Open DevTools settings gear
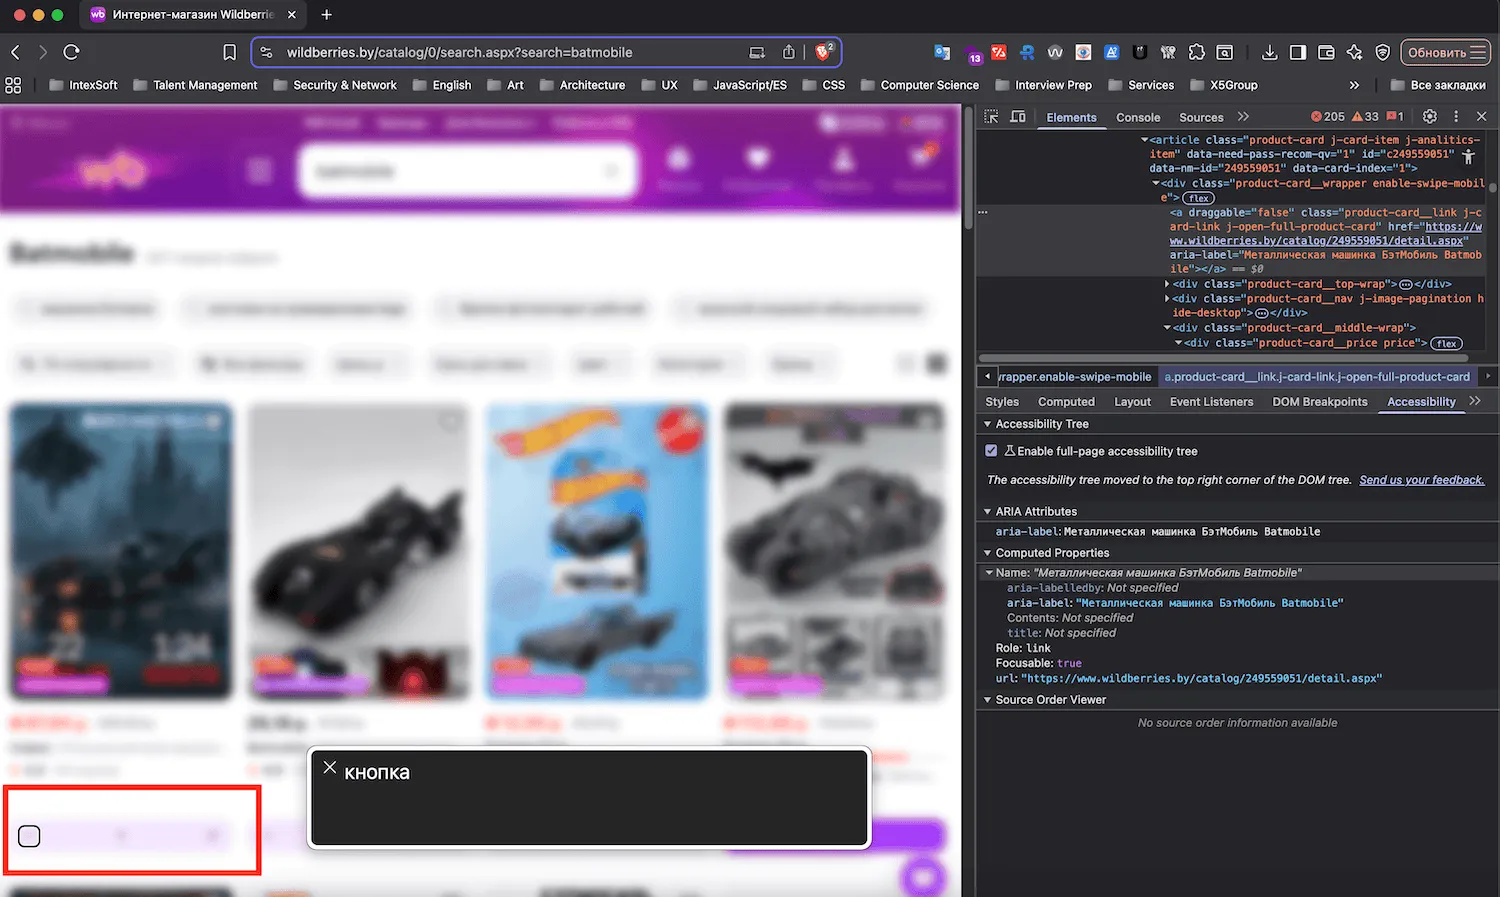Viewport: 1500px width, 897px height. click(1430, 117)
